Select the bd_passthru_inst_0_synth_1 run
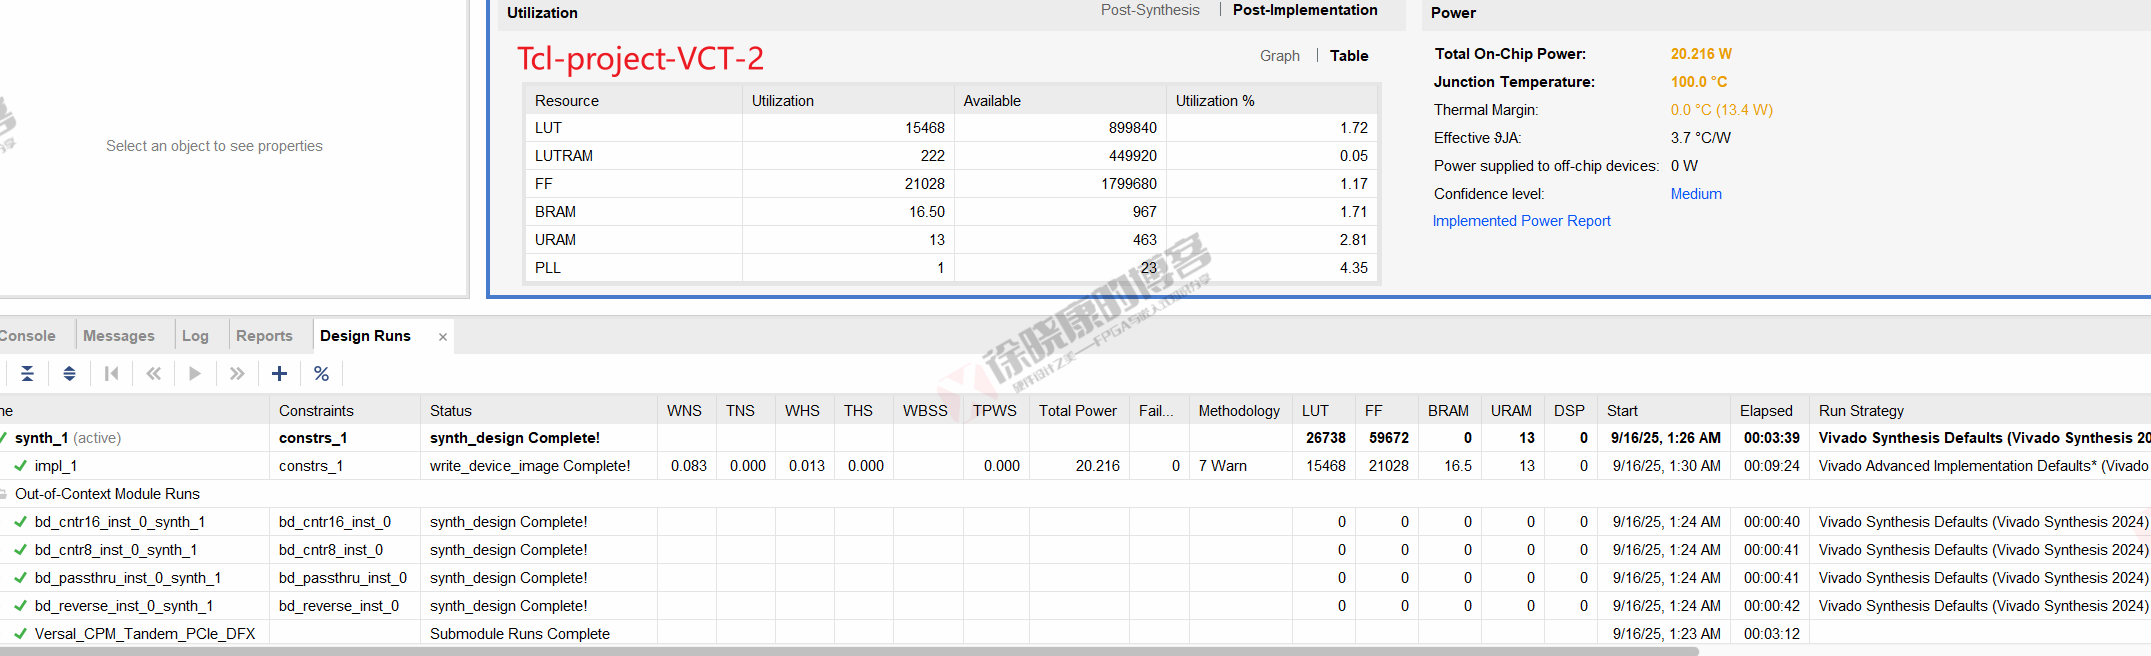 coord(1075,578)
